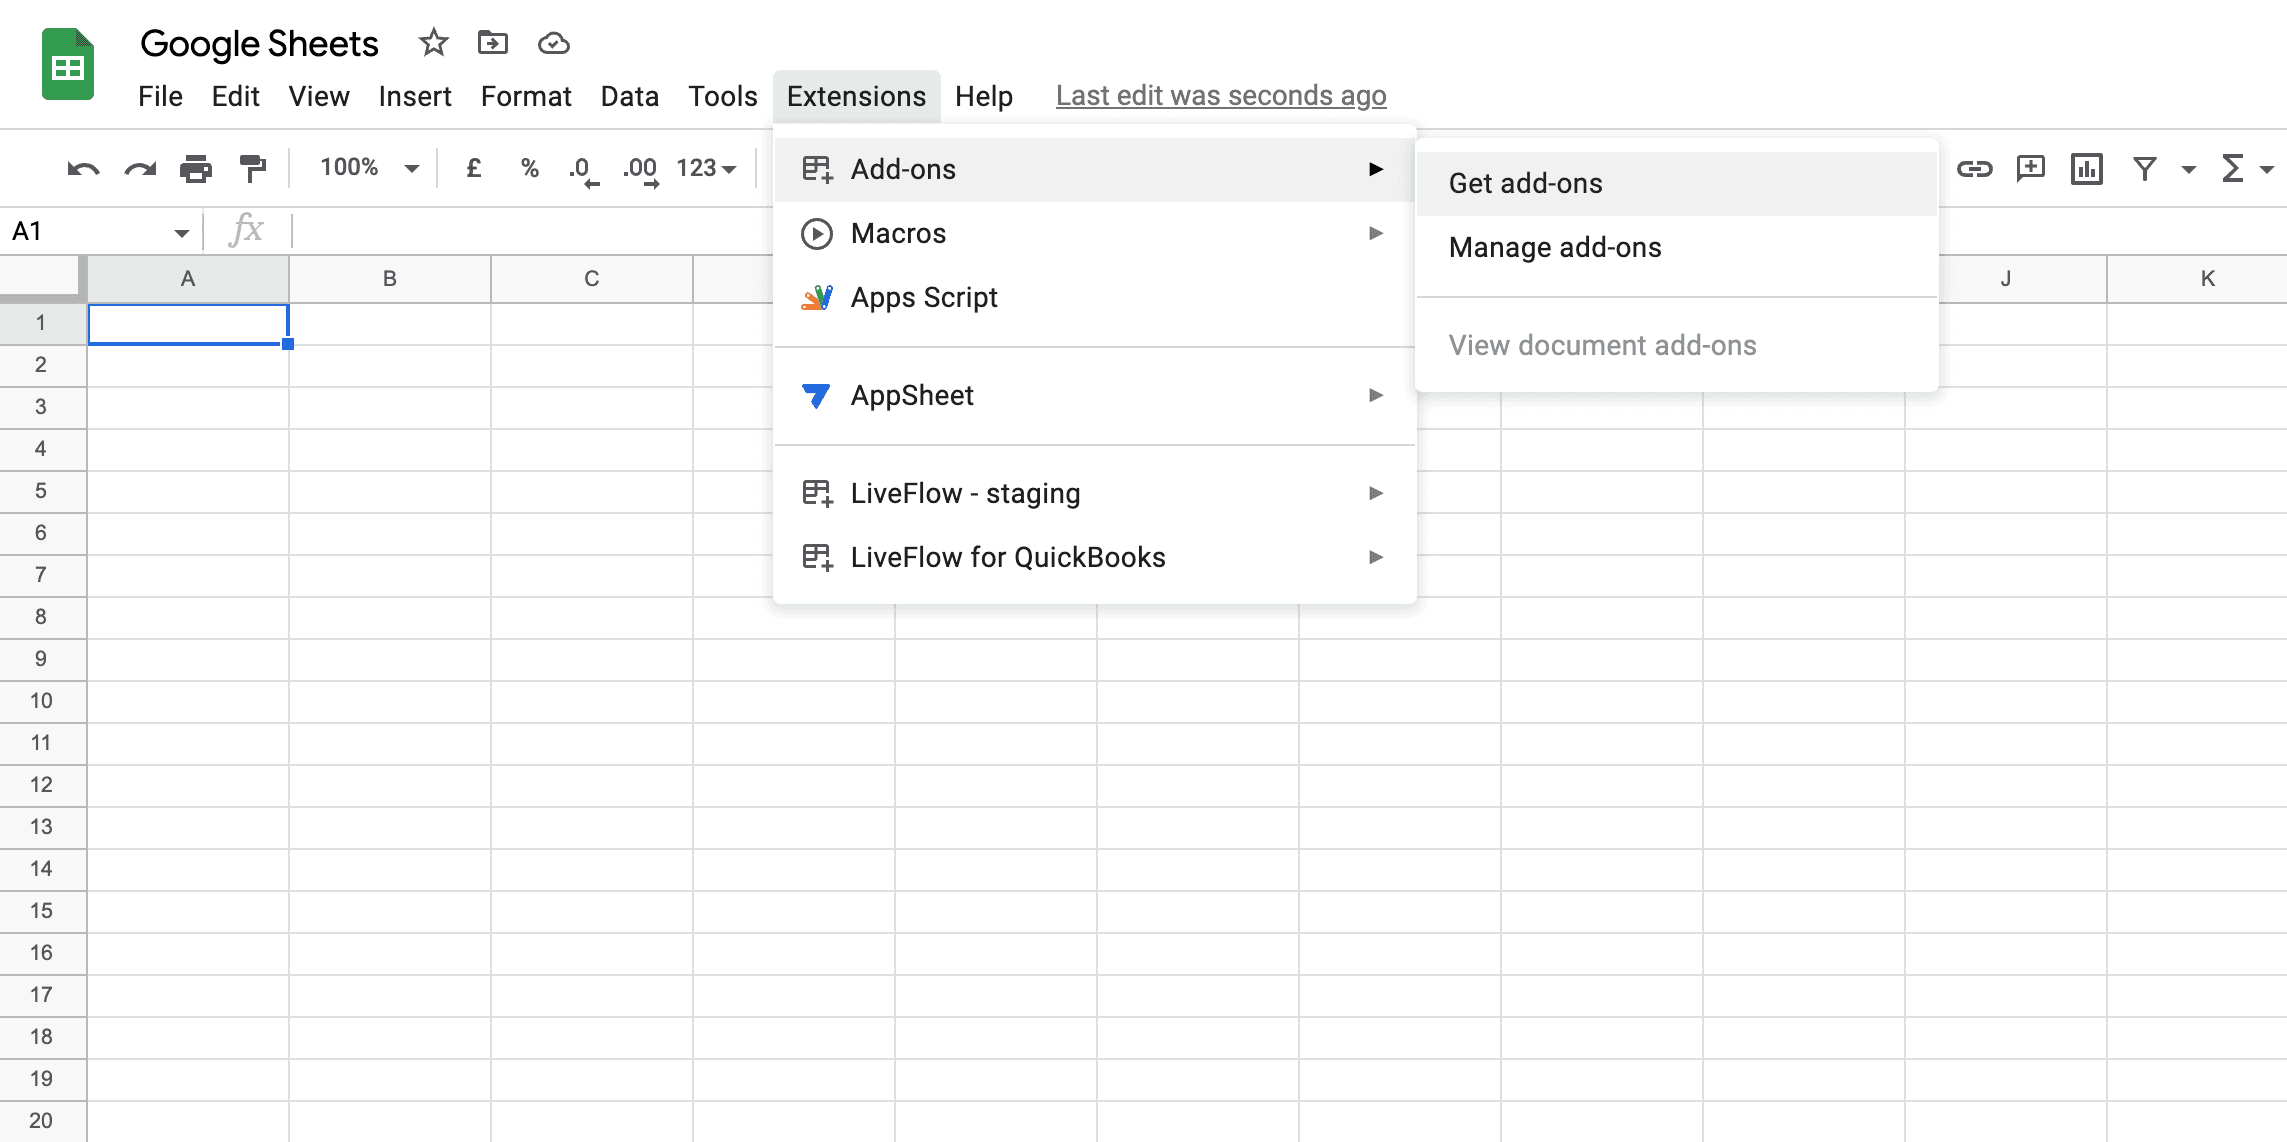This screenshot has width=2287, height=1142.
Task: Expand the name box A1 dropdown
Action: click(181, 233)
